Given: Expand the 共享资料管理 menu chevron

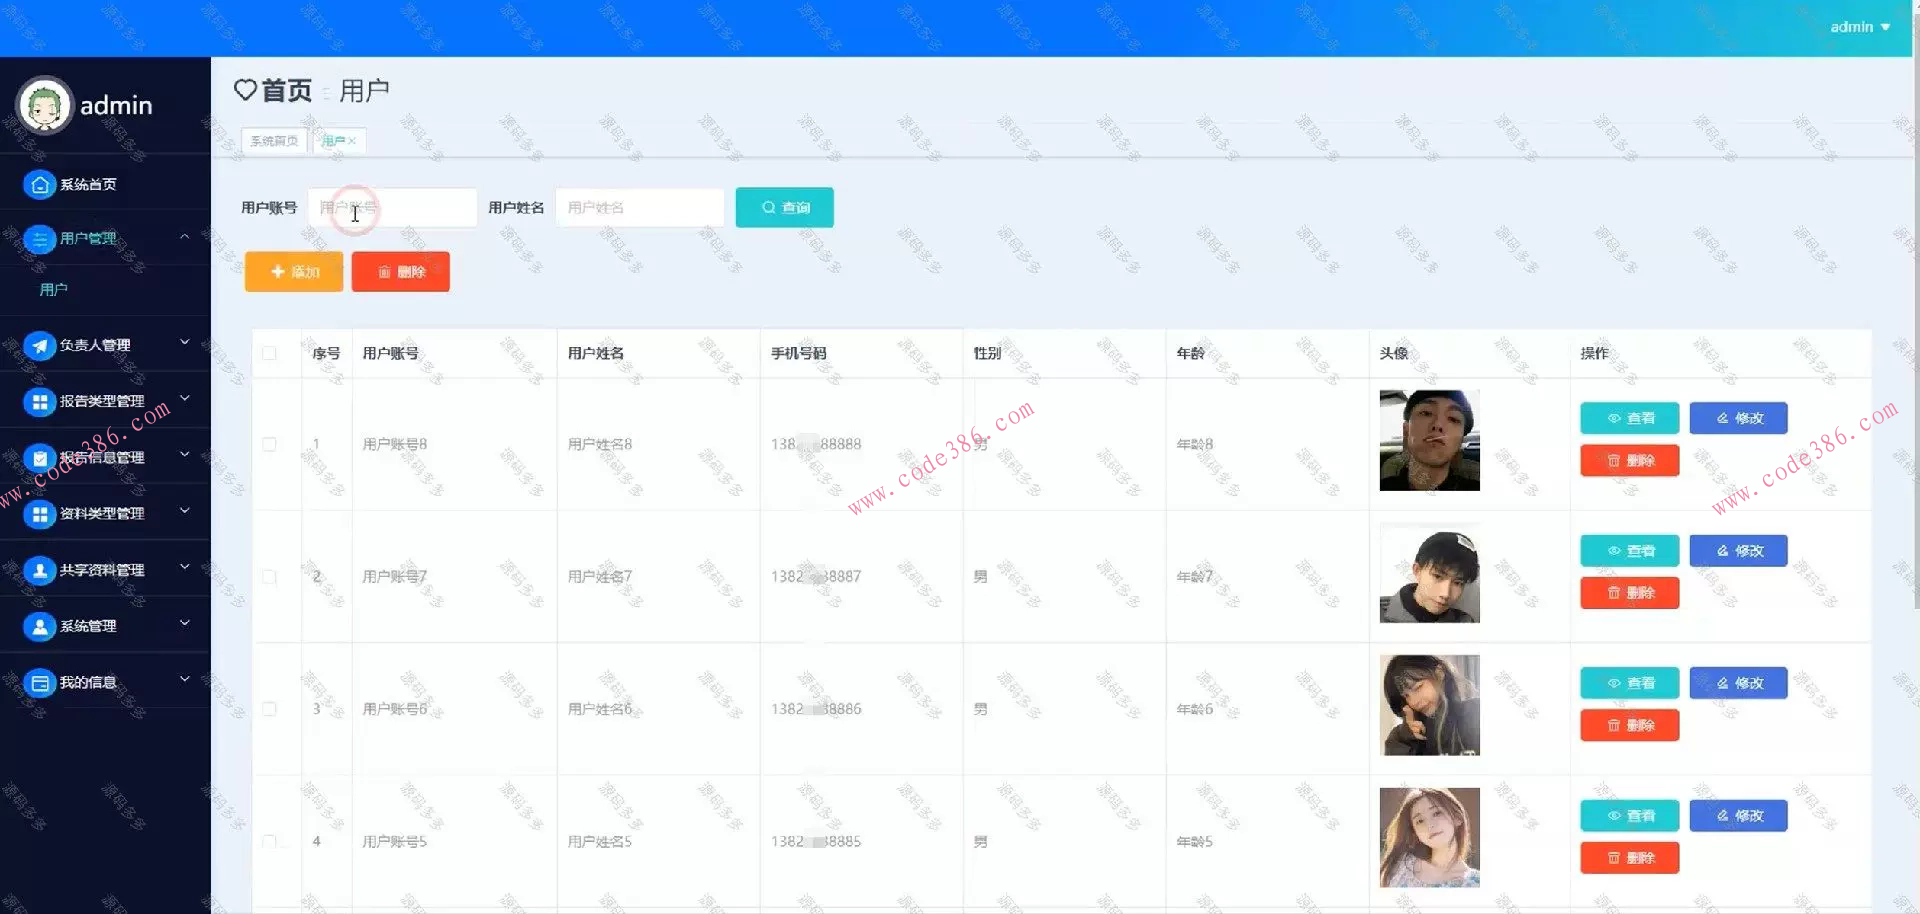Looking at the screenshot, I should click(x=185, y=567).
